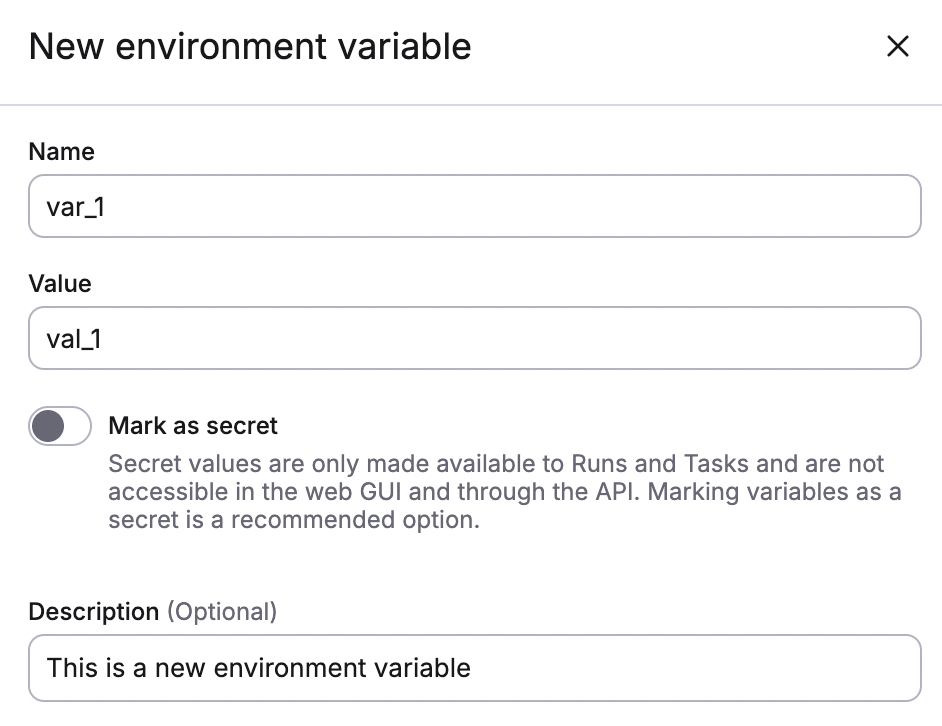The width and height of the screenshot is (942, 726).
Task: Close the New environment variable dialog
Action: 897,46
